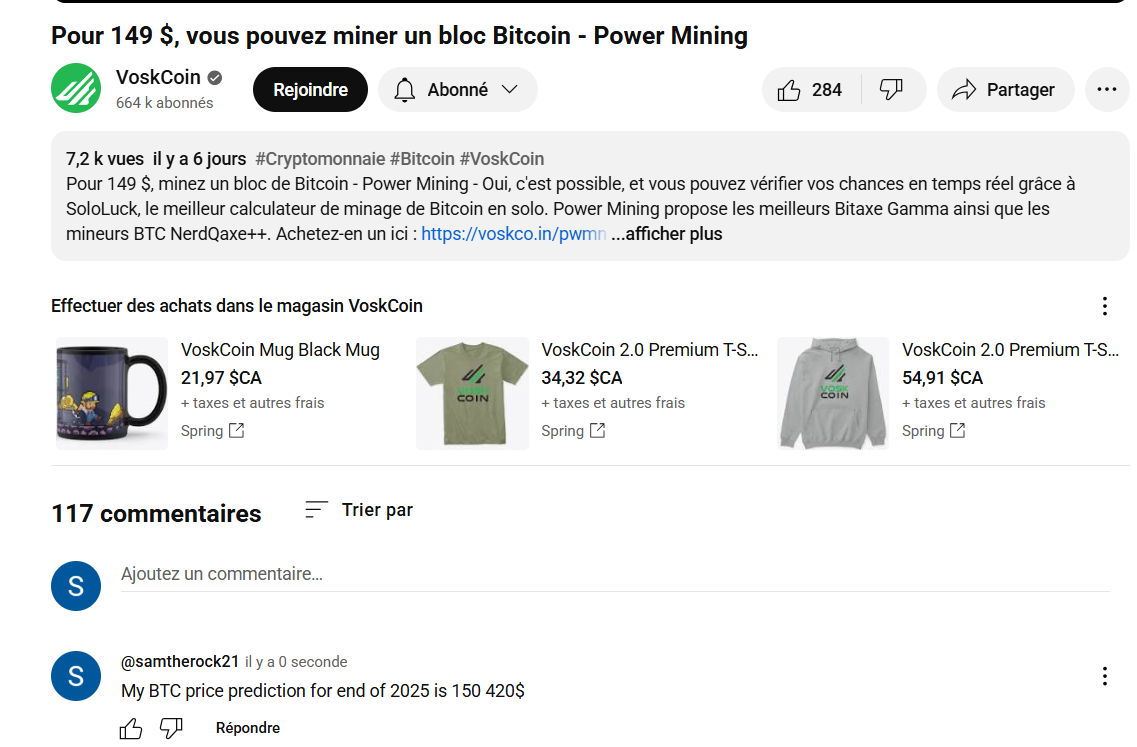
Task: Click the VoskCoin channel avatar logo
Action: pos(76,88)
